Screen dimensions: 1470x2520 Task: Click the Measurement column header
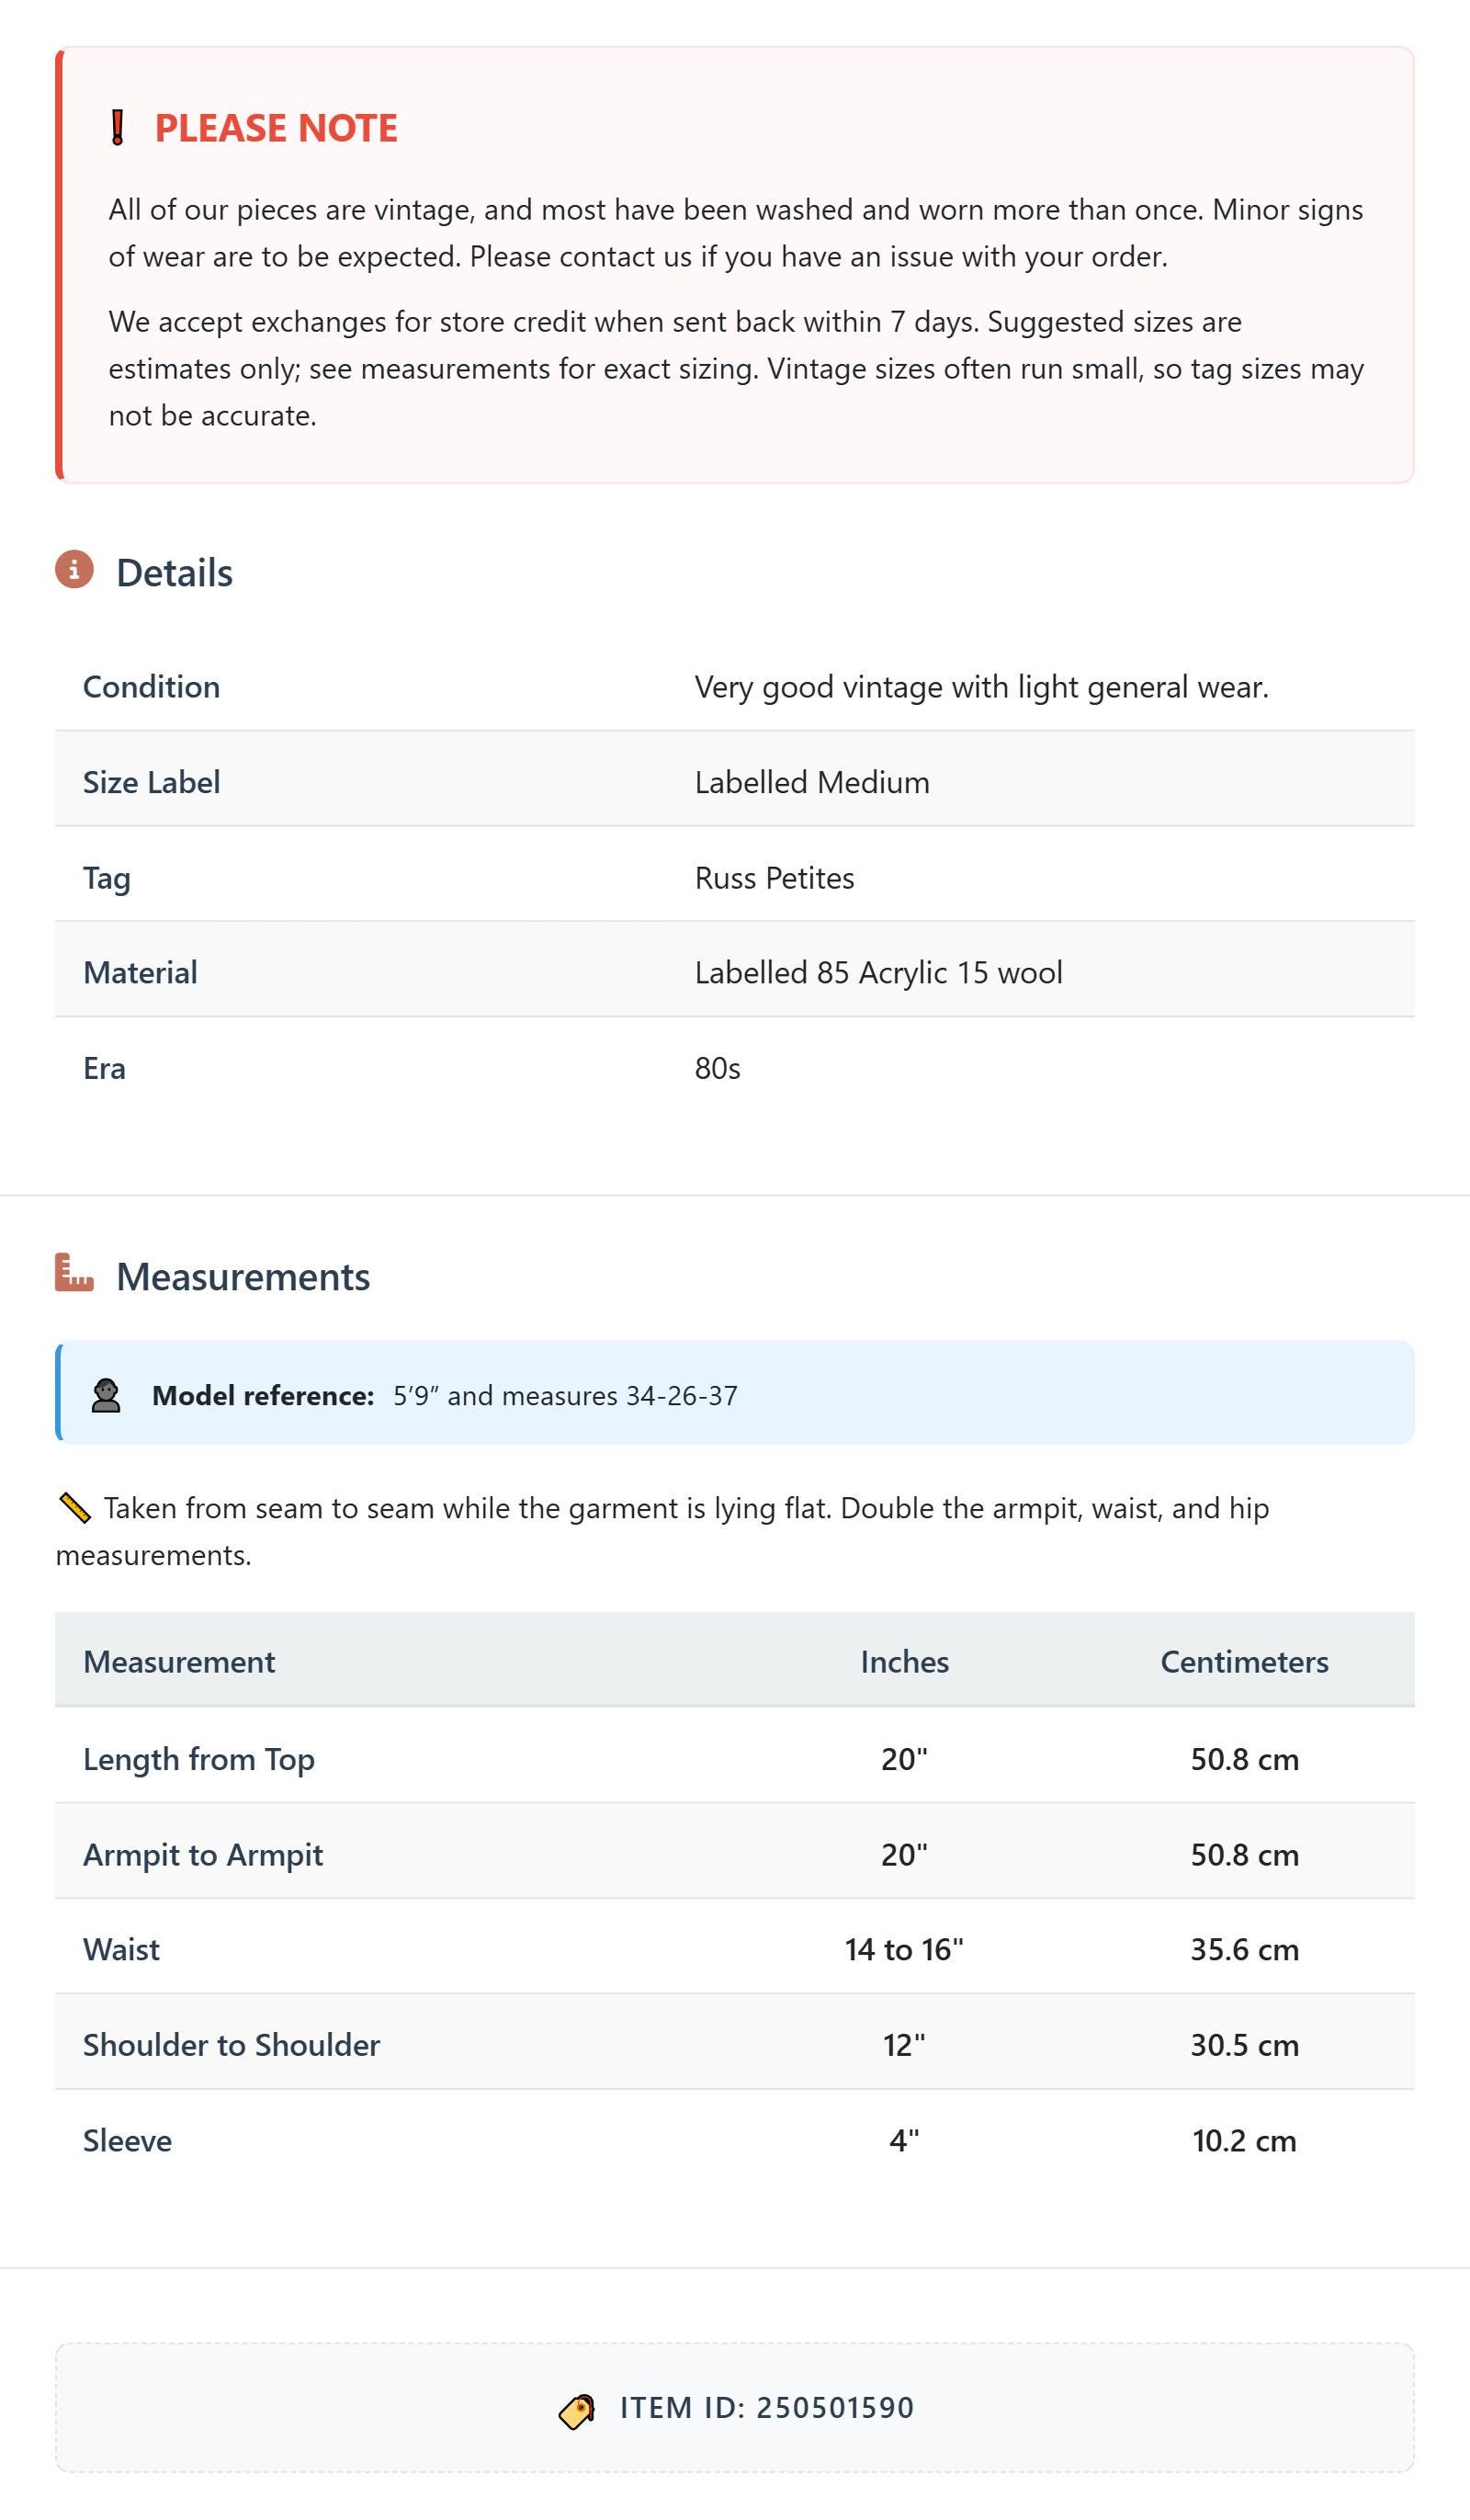point(179,1662)
